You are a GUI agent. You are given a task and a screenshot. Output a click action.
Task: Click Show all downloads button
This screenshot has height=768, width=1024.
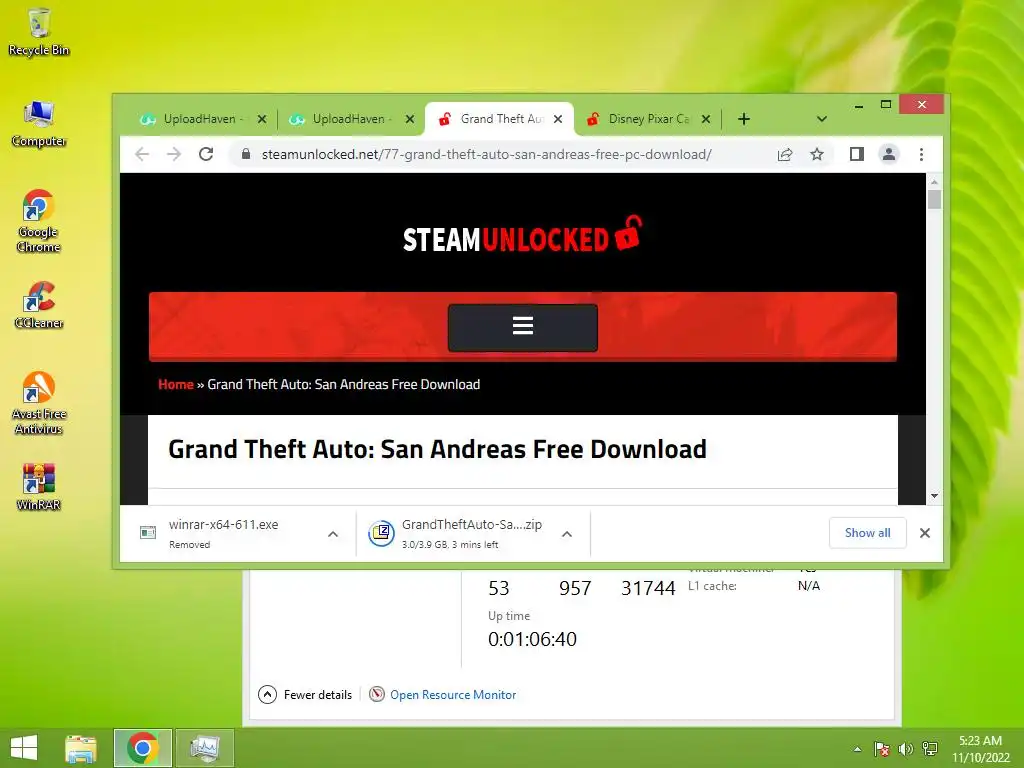tap(867, 533)
